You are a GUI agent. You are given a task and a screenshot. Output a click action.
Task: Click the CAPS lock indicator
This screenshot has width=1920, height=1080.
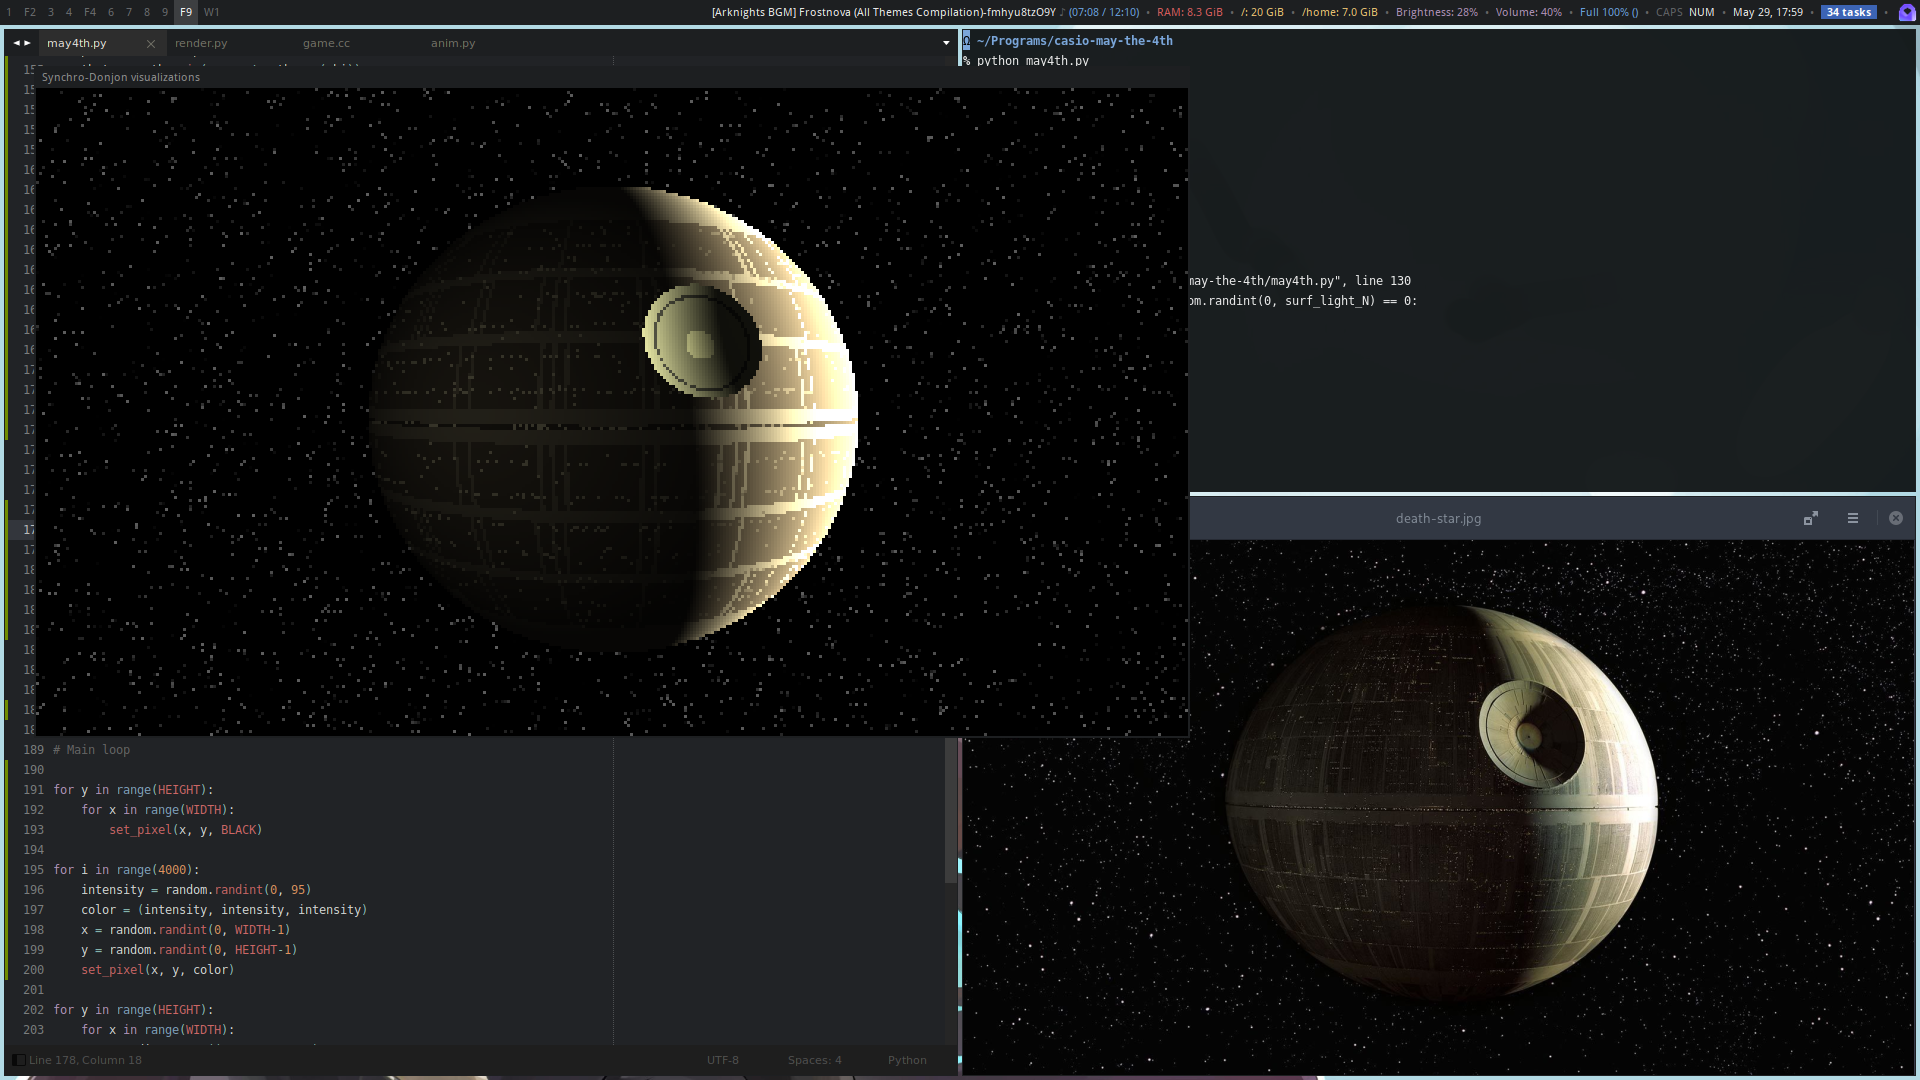pos(1669,12)
